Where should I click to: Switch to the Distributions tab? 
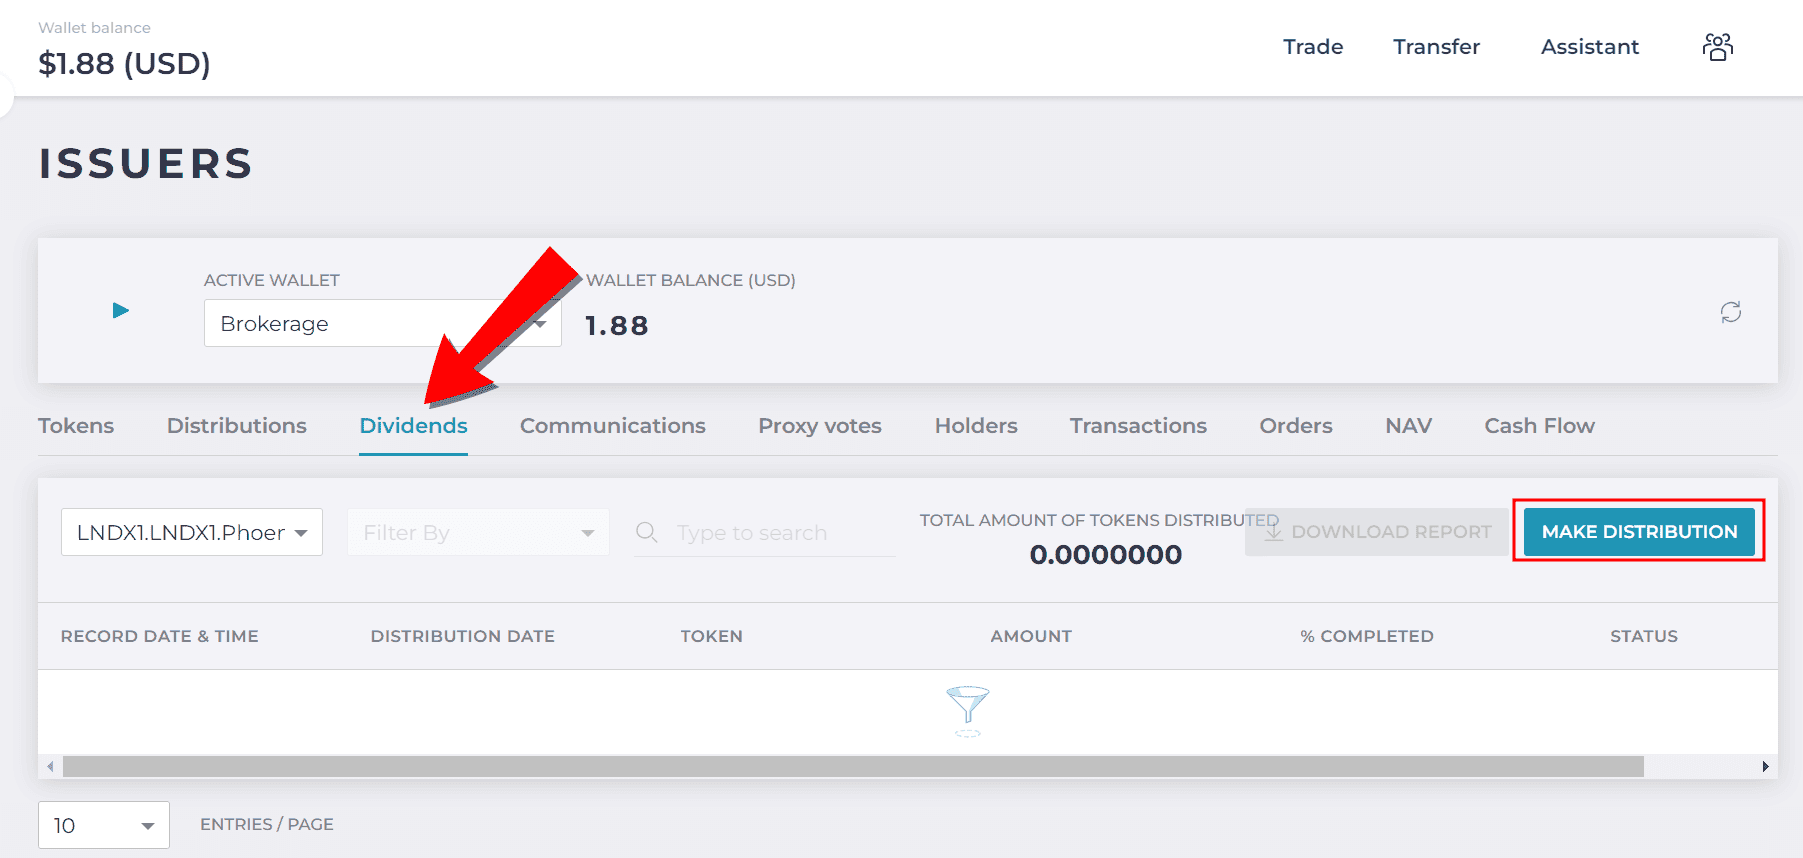[x=237, y=426]
